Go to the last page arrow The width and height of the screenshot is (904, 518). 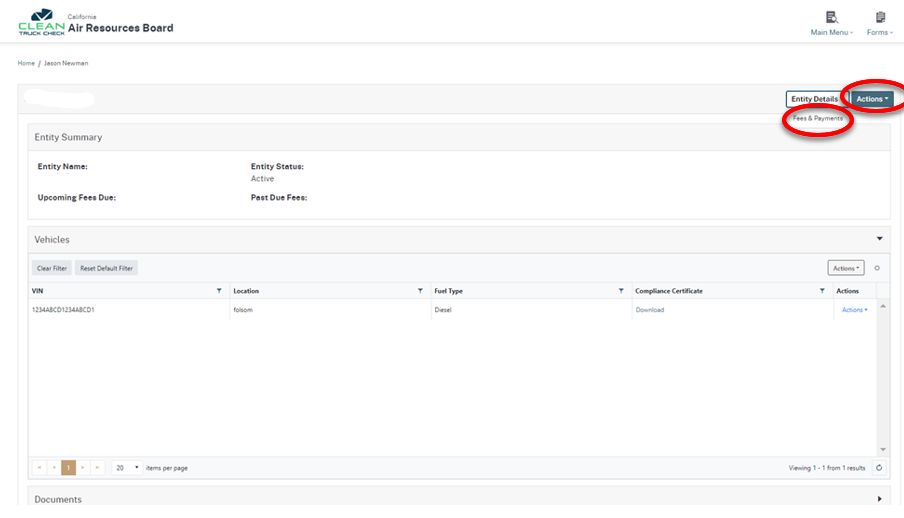point(97,468)
